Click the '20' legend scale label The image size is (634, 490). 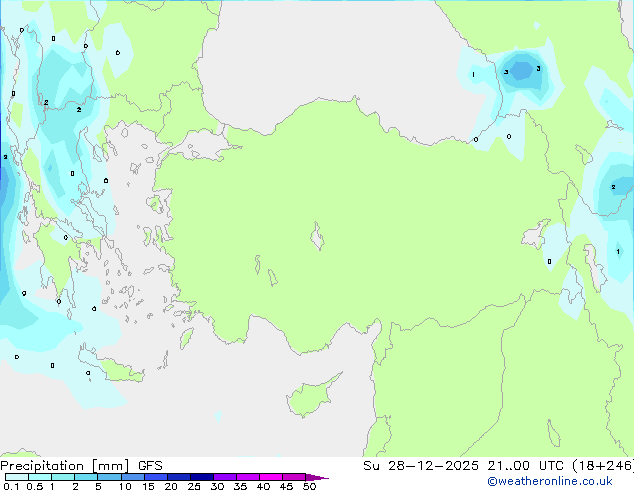click(171, 486)
